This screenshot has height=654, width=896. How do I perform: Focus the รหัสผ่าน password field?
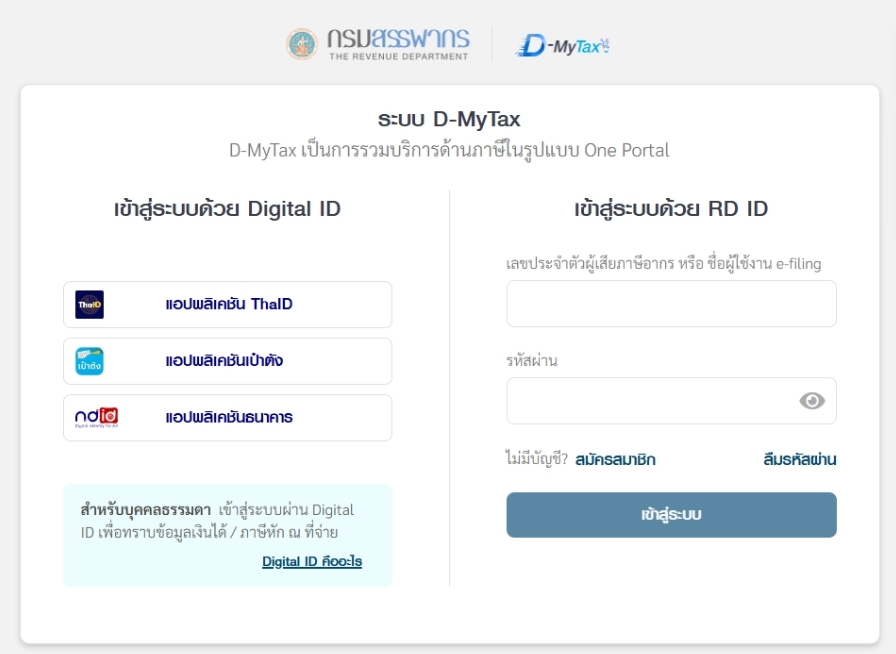pyautogui.click(x=651, y=401)
